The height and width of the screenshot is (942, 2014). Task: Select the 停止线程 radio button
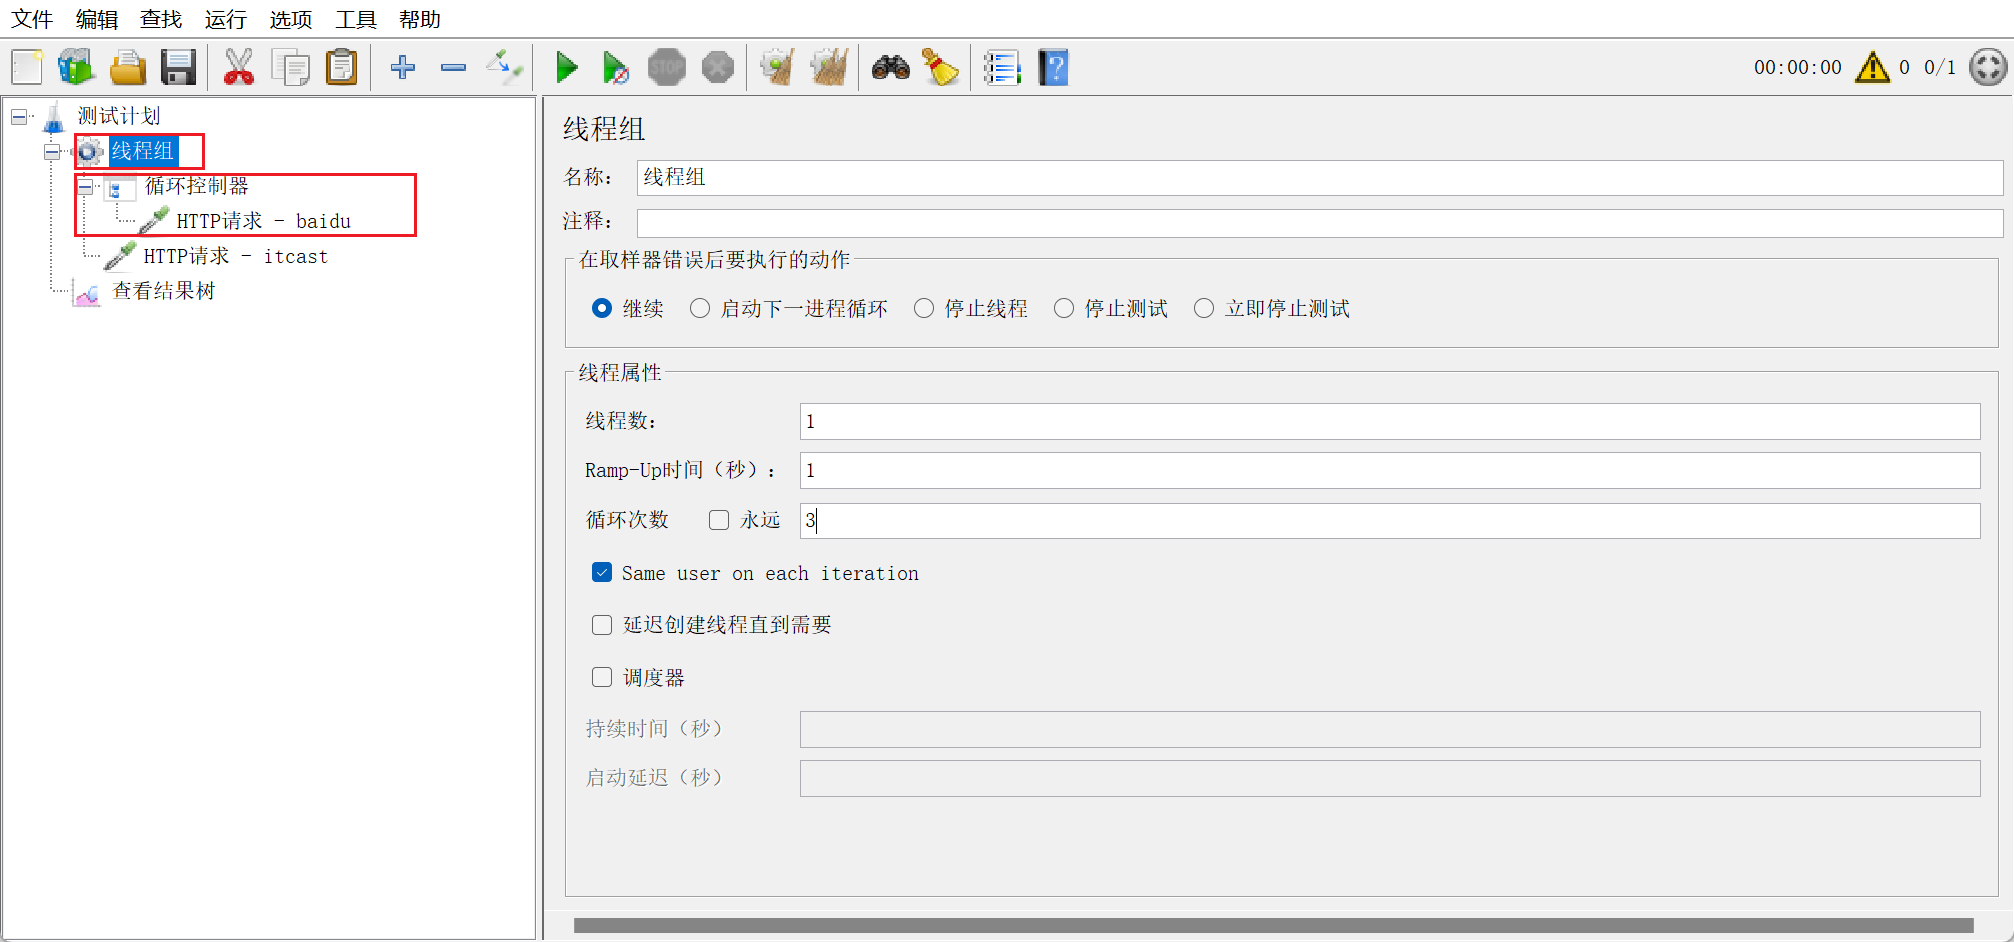[924, 308]
